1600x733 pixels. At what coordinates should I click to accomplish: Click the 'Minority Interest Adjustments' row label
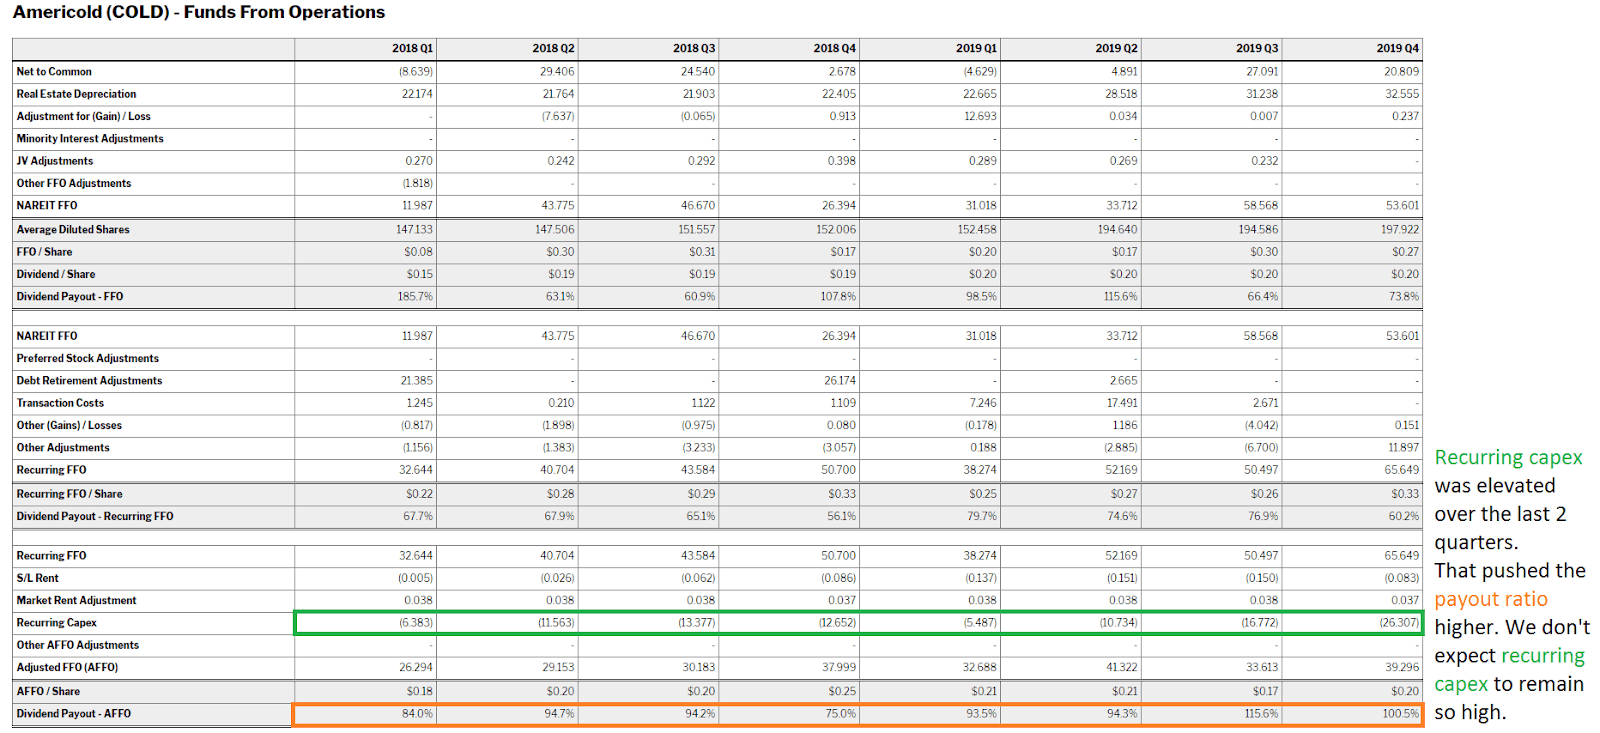90,139
